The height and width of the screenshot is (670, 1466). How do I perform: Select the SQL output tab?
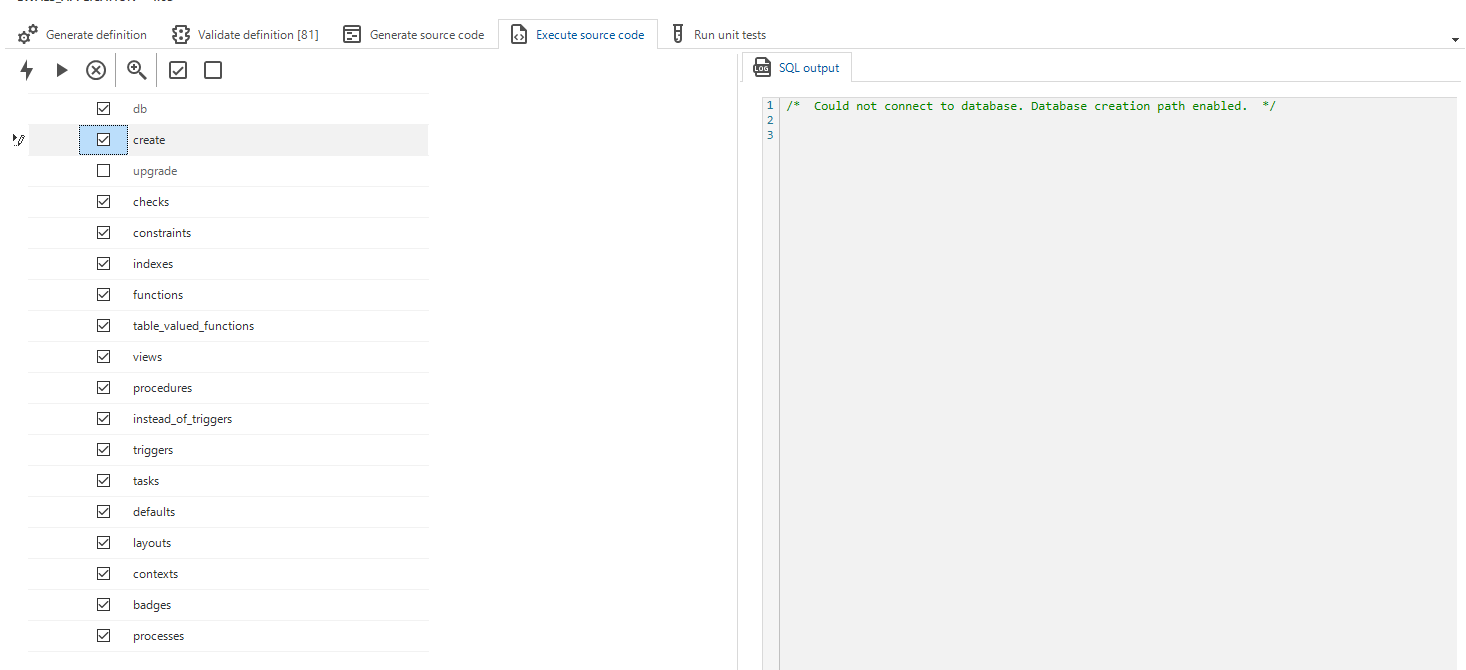pos(797,68)
